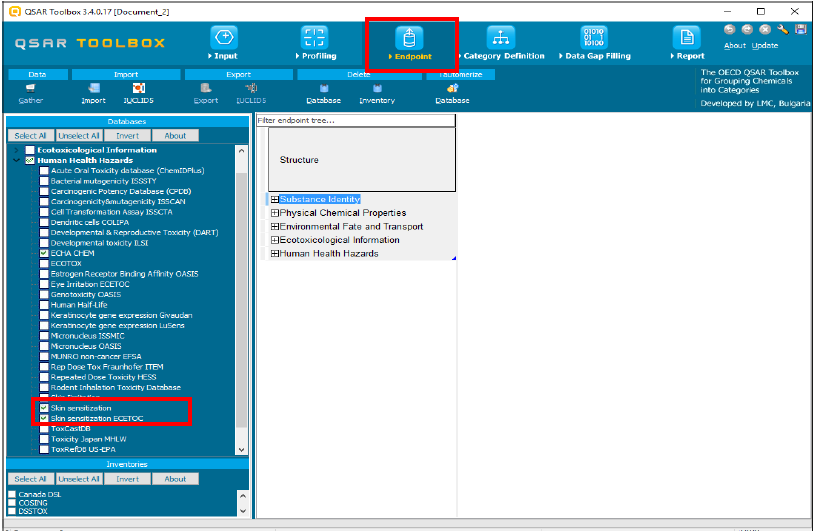
Task: Click the Import icon under Import group
Action: pyautogui.click(x=94, y=88)
